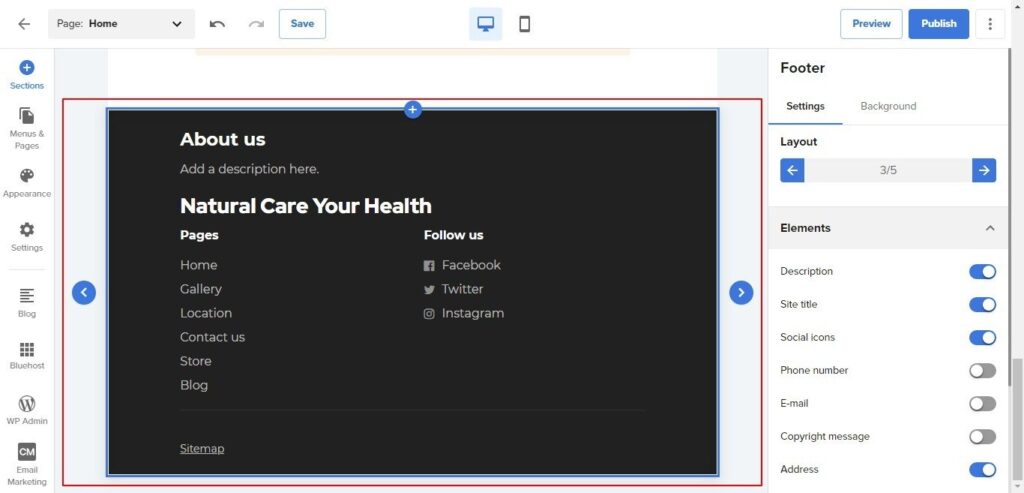Turn on the Copyright message toggle
The height and width of the screenshot is (493, 1024).
click(x=982, y=436)
